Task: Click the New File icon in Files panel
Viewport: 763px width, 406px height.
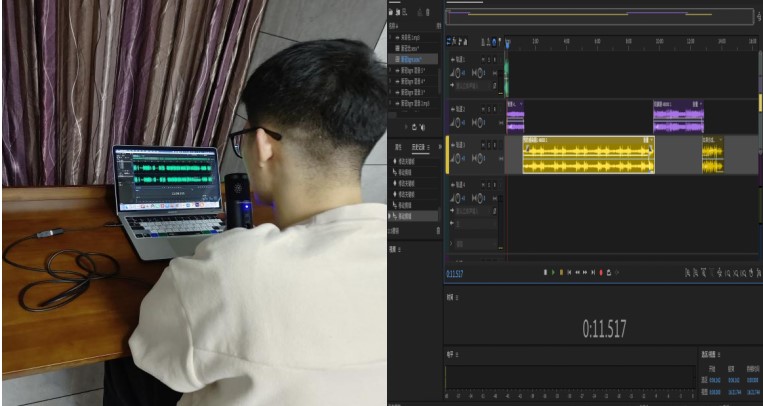Action: pos(404,12)
